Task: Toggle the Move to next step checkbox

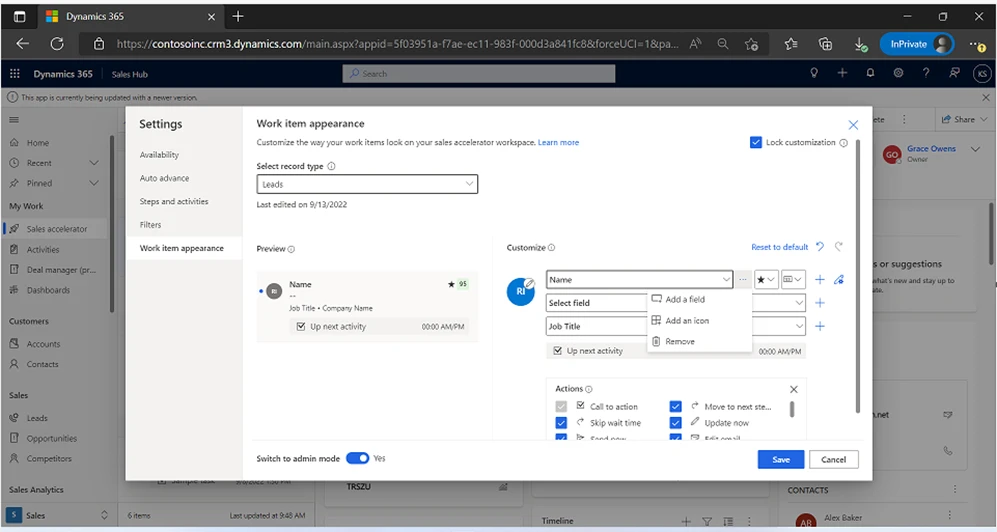Action: coord(675,406)
